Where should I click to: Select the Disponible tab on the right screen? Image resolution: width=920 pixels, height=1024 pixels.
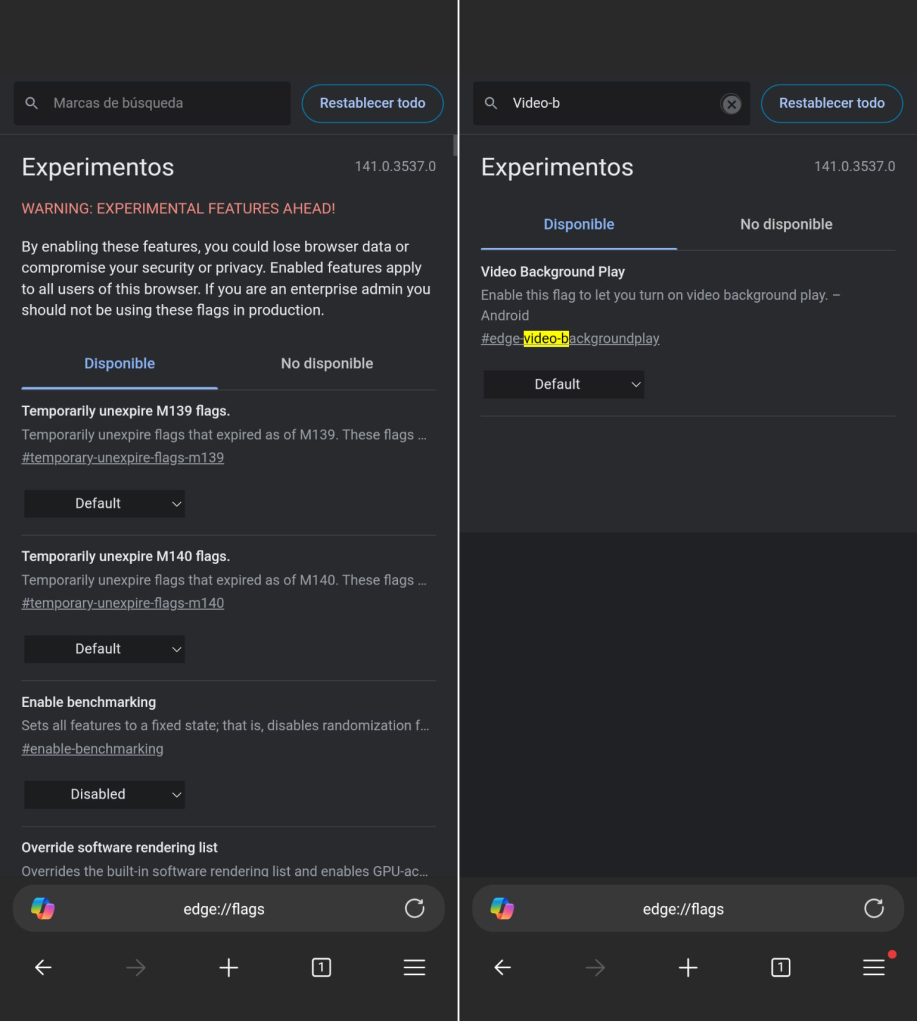tap(578, 224)
